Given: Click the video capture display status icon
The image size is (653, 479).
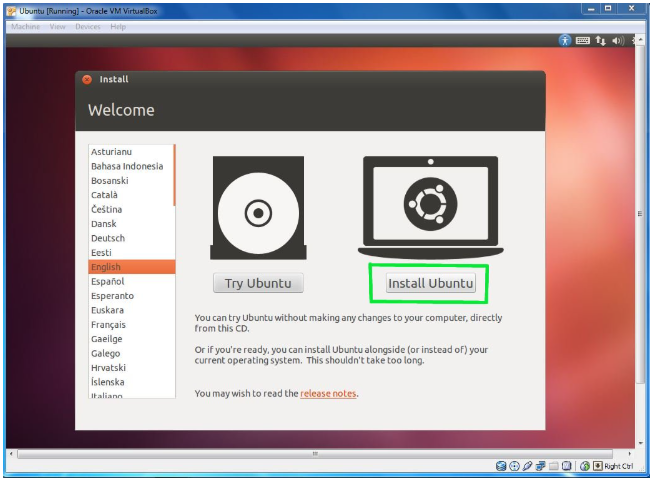Looking at the screenshot, I should point(566,466).
